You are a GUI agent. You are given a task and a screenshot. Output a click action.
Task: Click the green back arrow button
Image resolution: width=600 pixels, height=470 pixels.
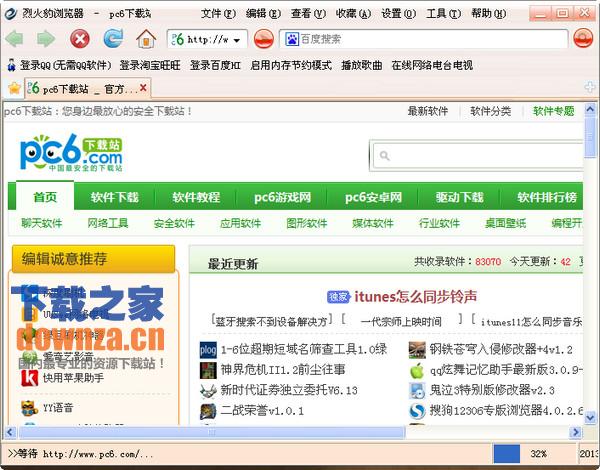coord(15,39)
